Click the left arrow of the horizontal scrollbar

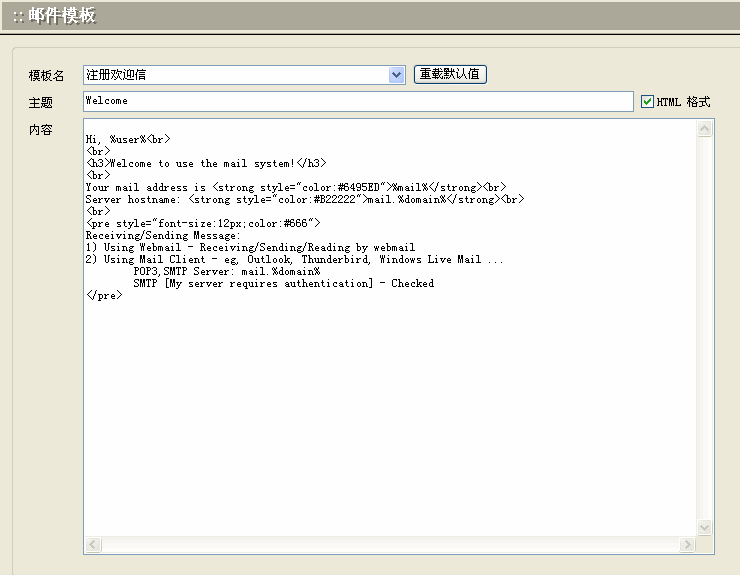pyautogui.click(x=93, y=545)
